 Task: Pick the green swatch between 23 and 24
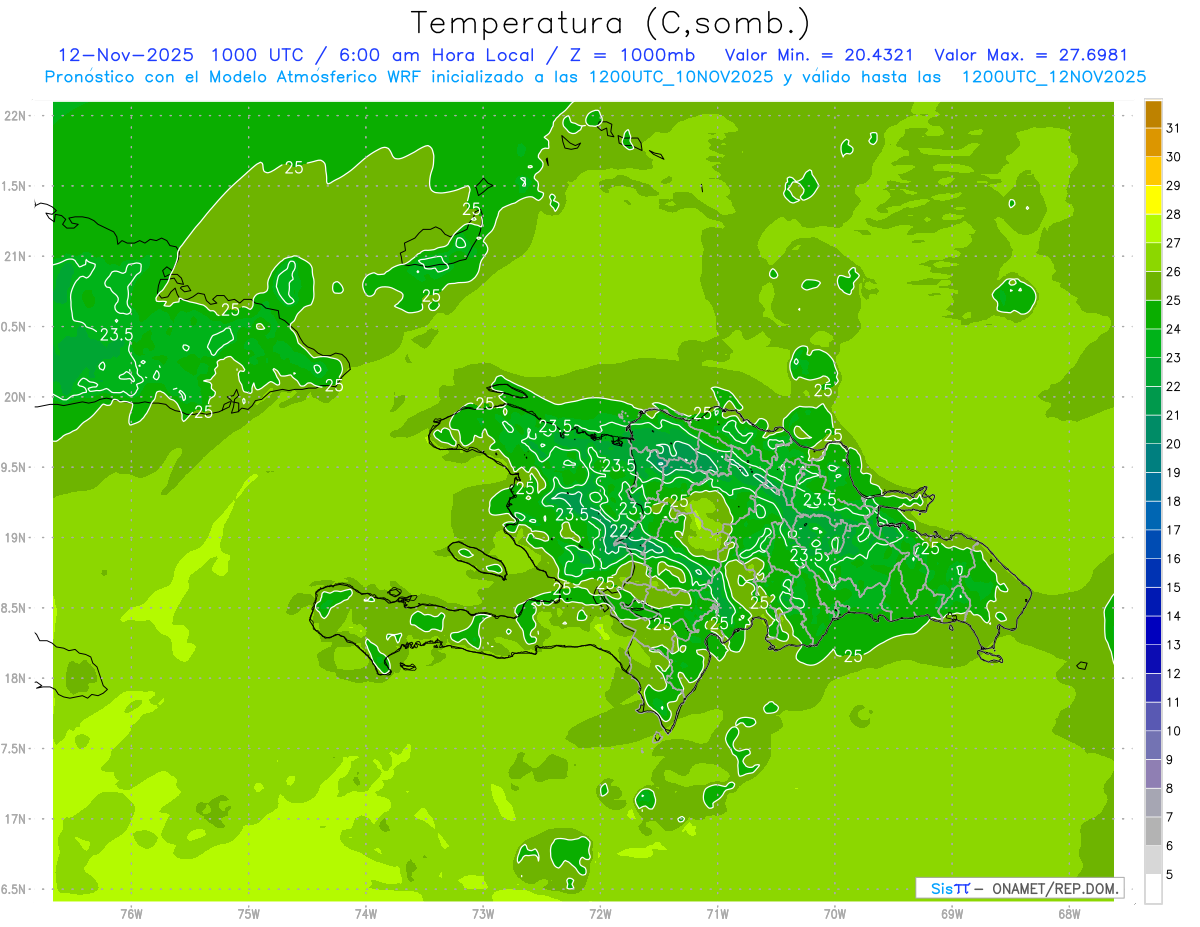click(x=1153, y=343)
